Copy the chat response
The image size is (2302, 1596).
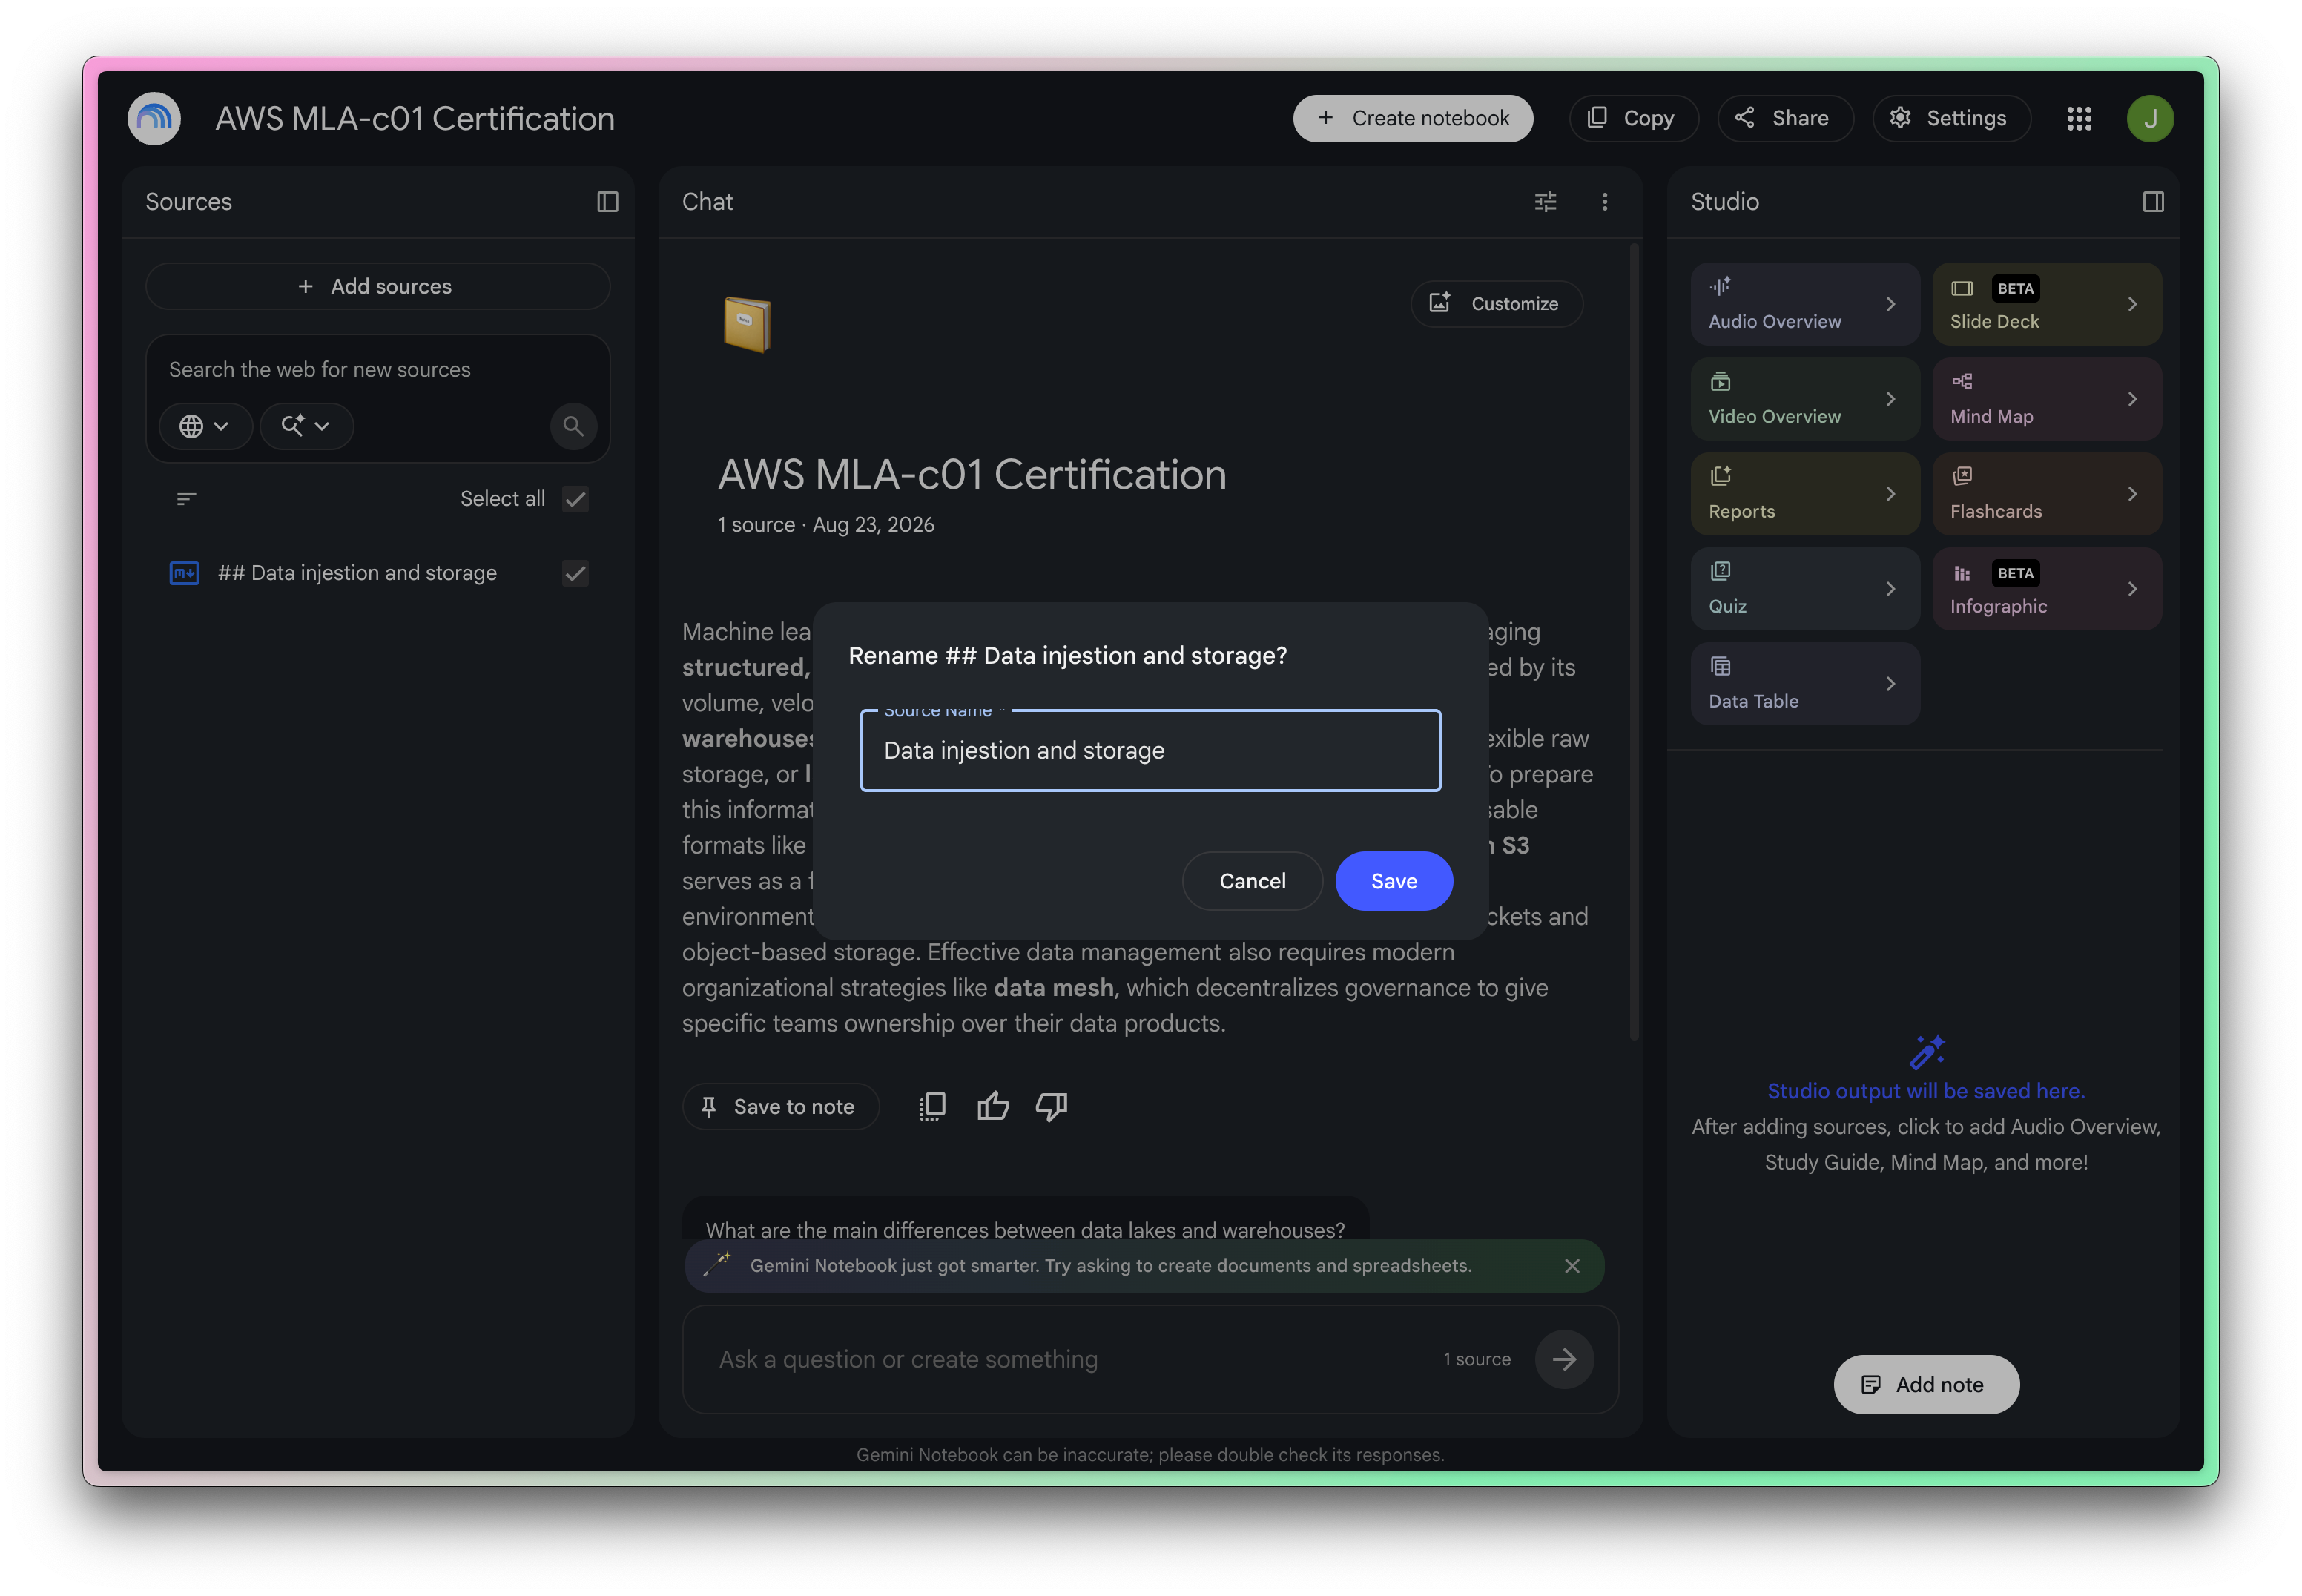coord(932,1106)
